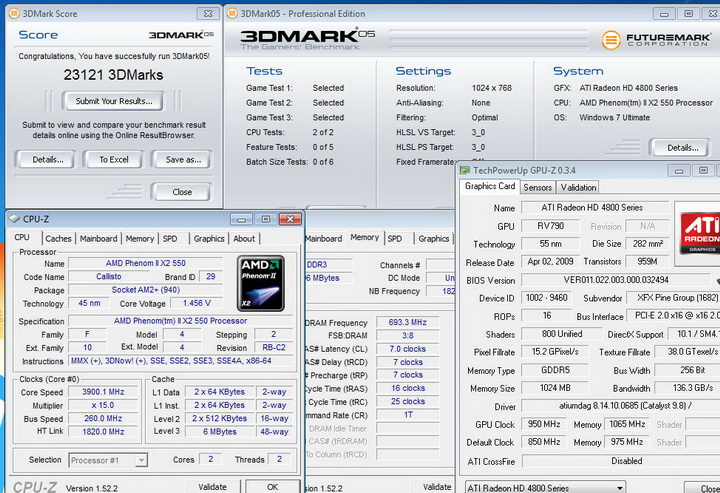This screenshot has height=493, width=720.
Task: Click the Save as button
Action: 183,160
